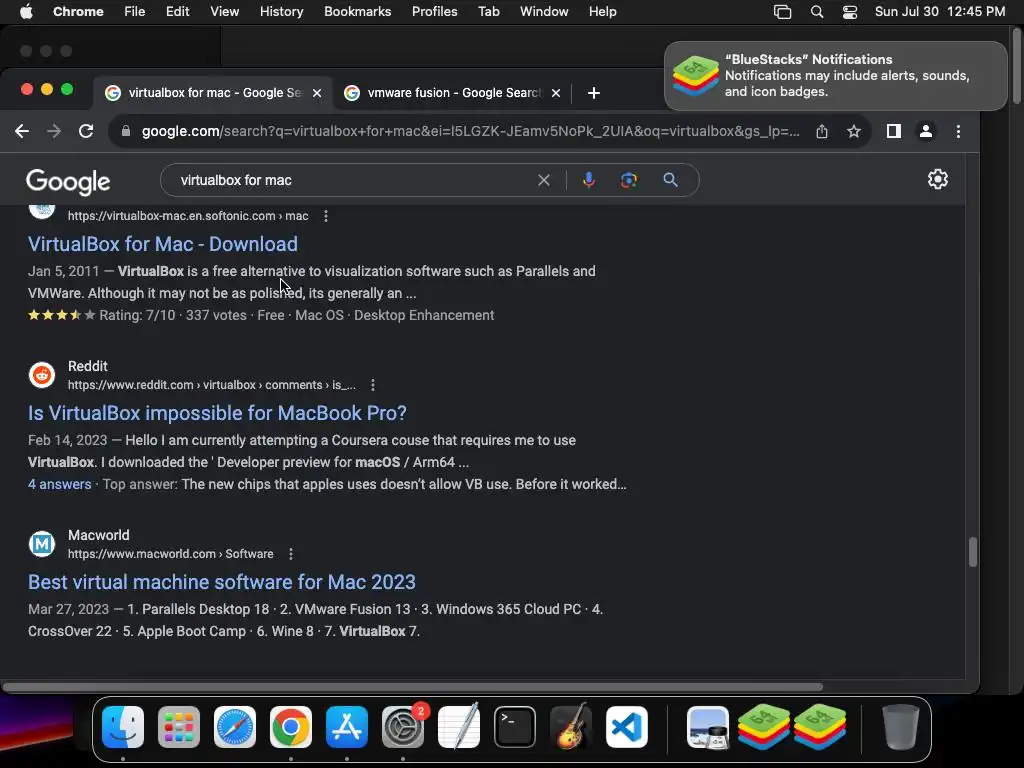Open App Store from the Dock
The height and width of the screenshot is (768, 1024).
[x=347, y=727]
